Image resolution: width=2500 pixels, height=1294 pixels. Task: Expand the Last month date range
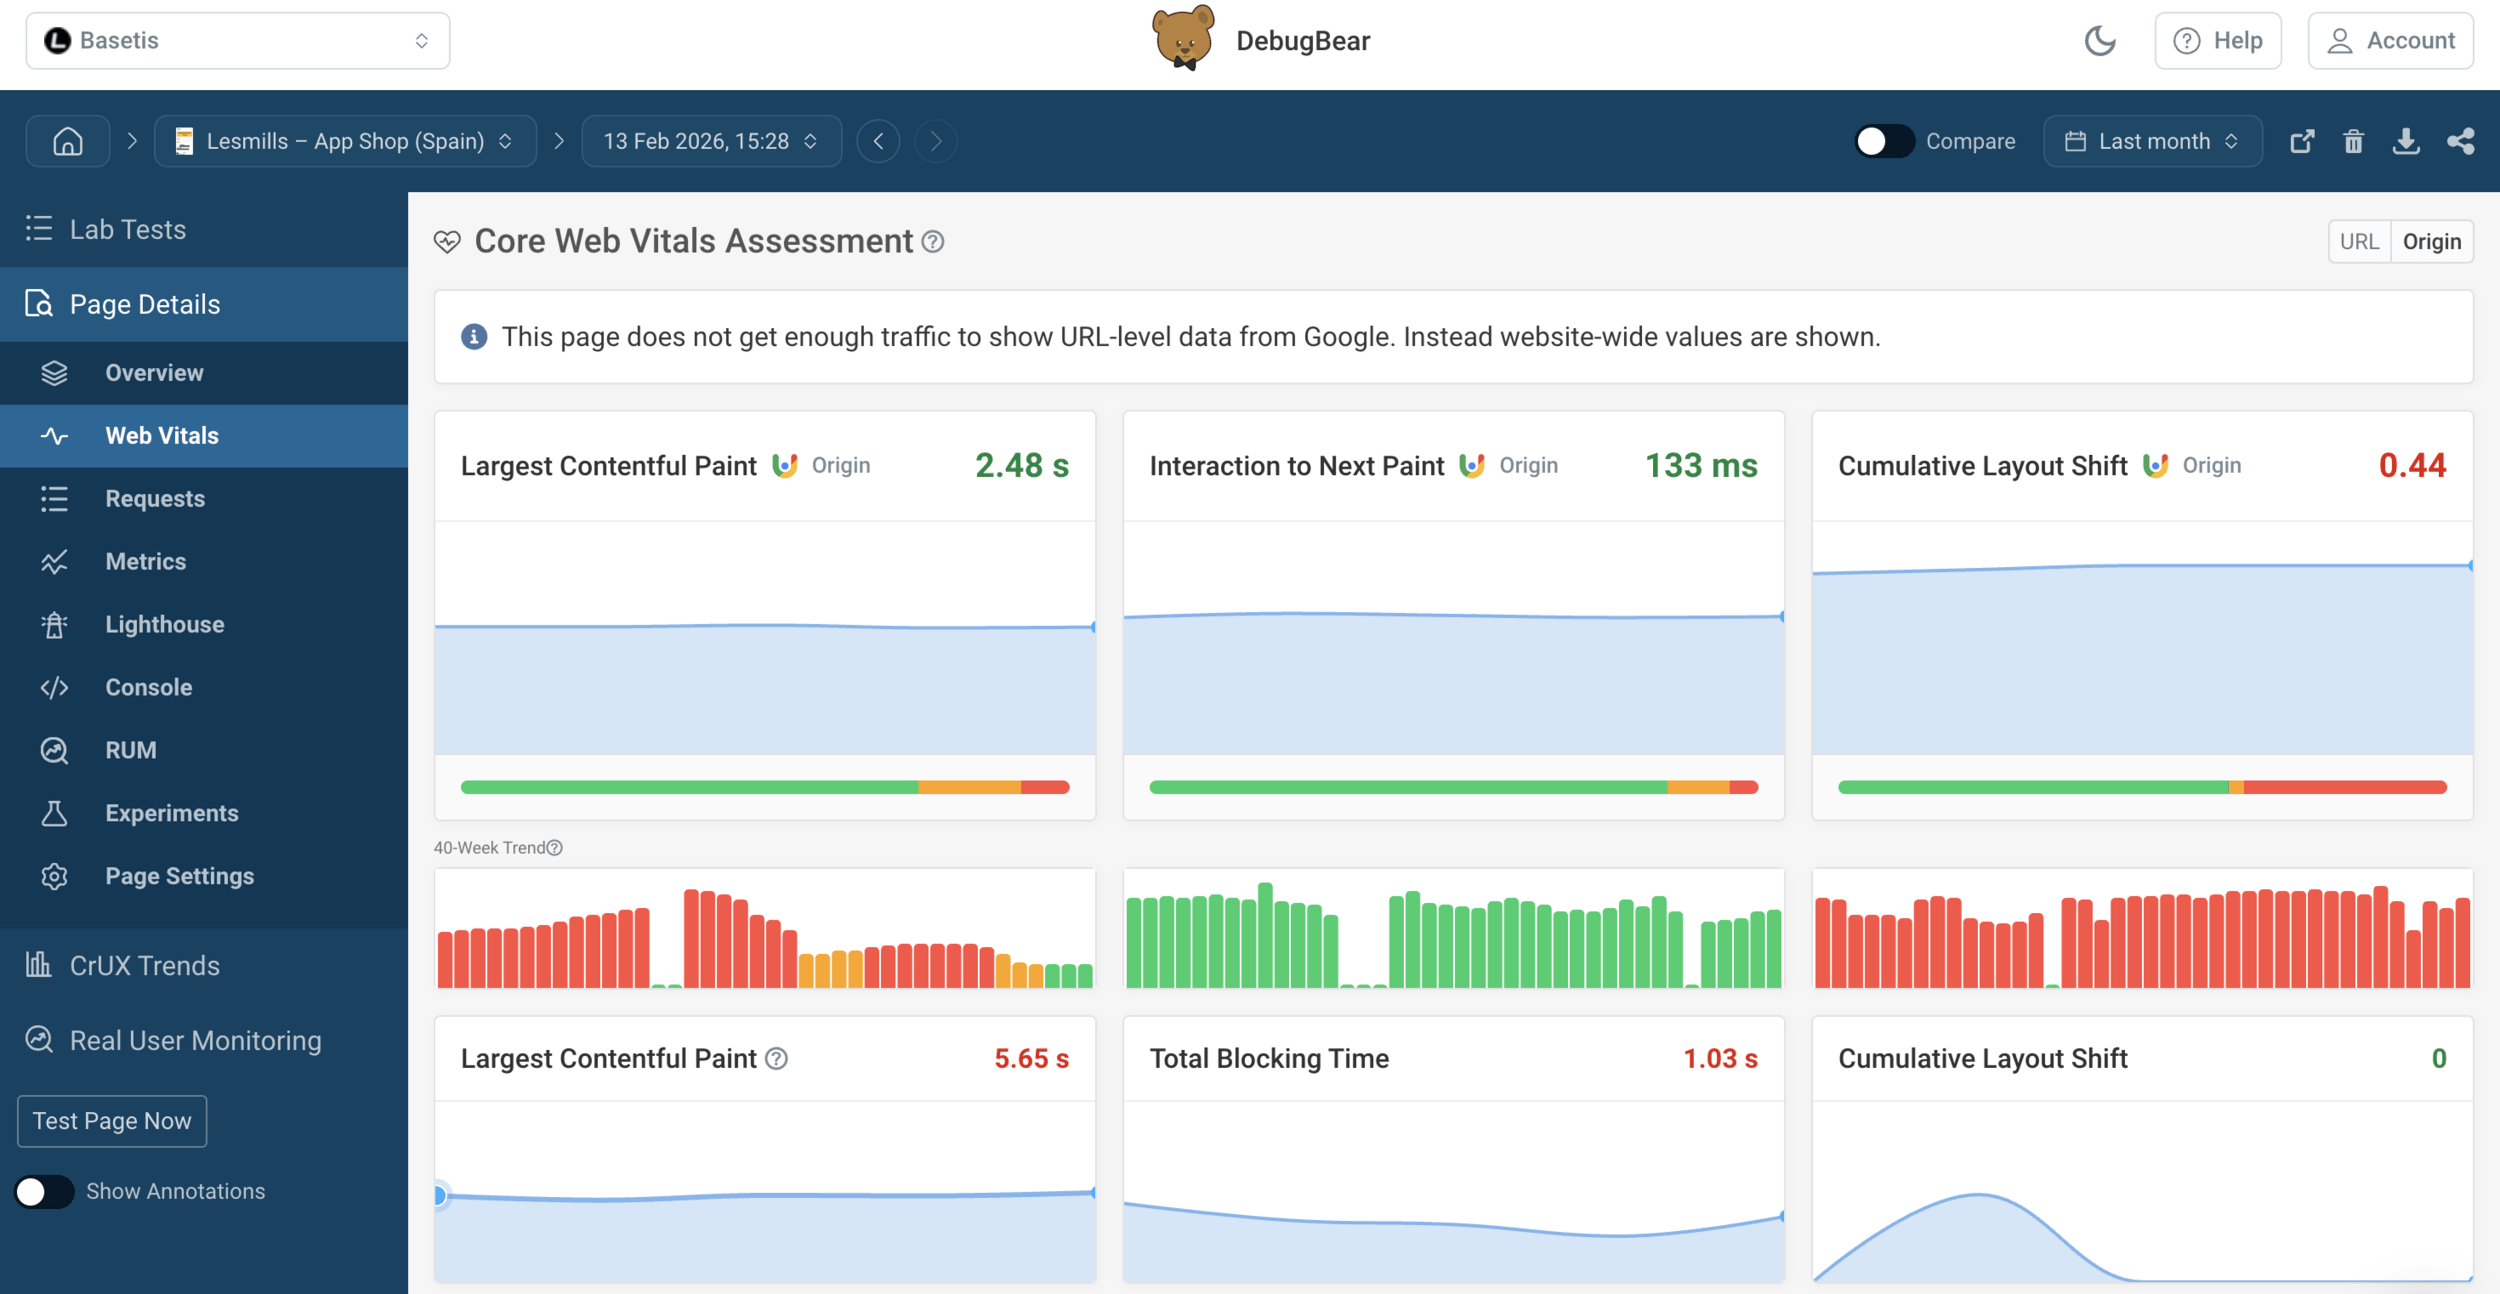click(2152, 141)
